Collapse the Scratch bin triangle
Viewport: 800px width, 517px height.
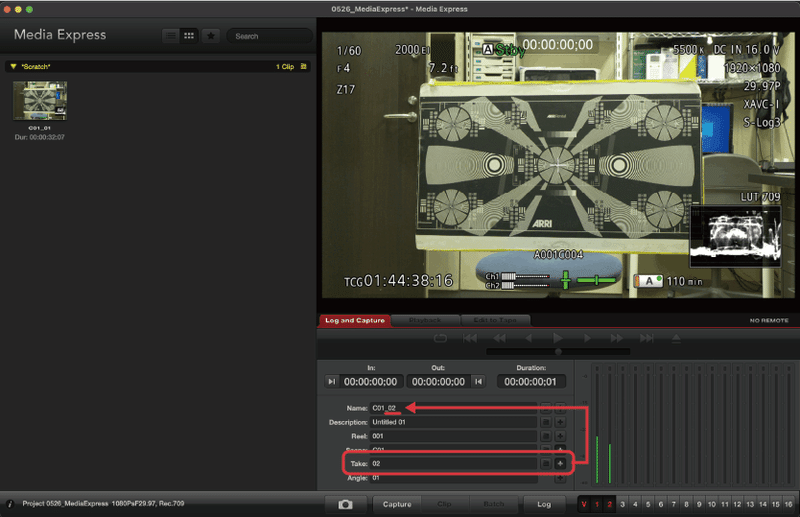point(13,66)
